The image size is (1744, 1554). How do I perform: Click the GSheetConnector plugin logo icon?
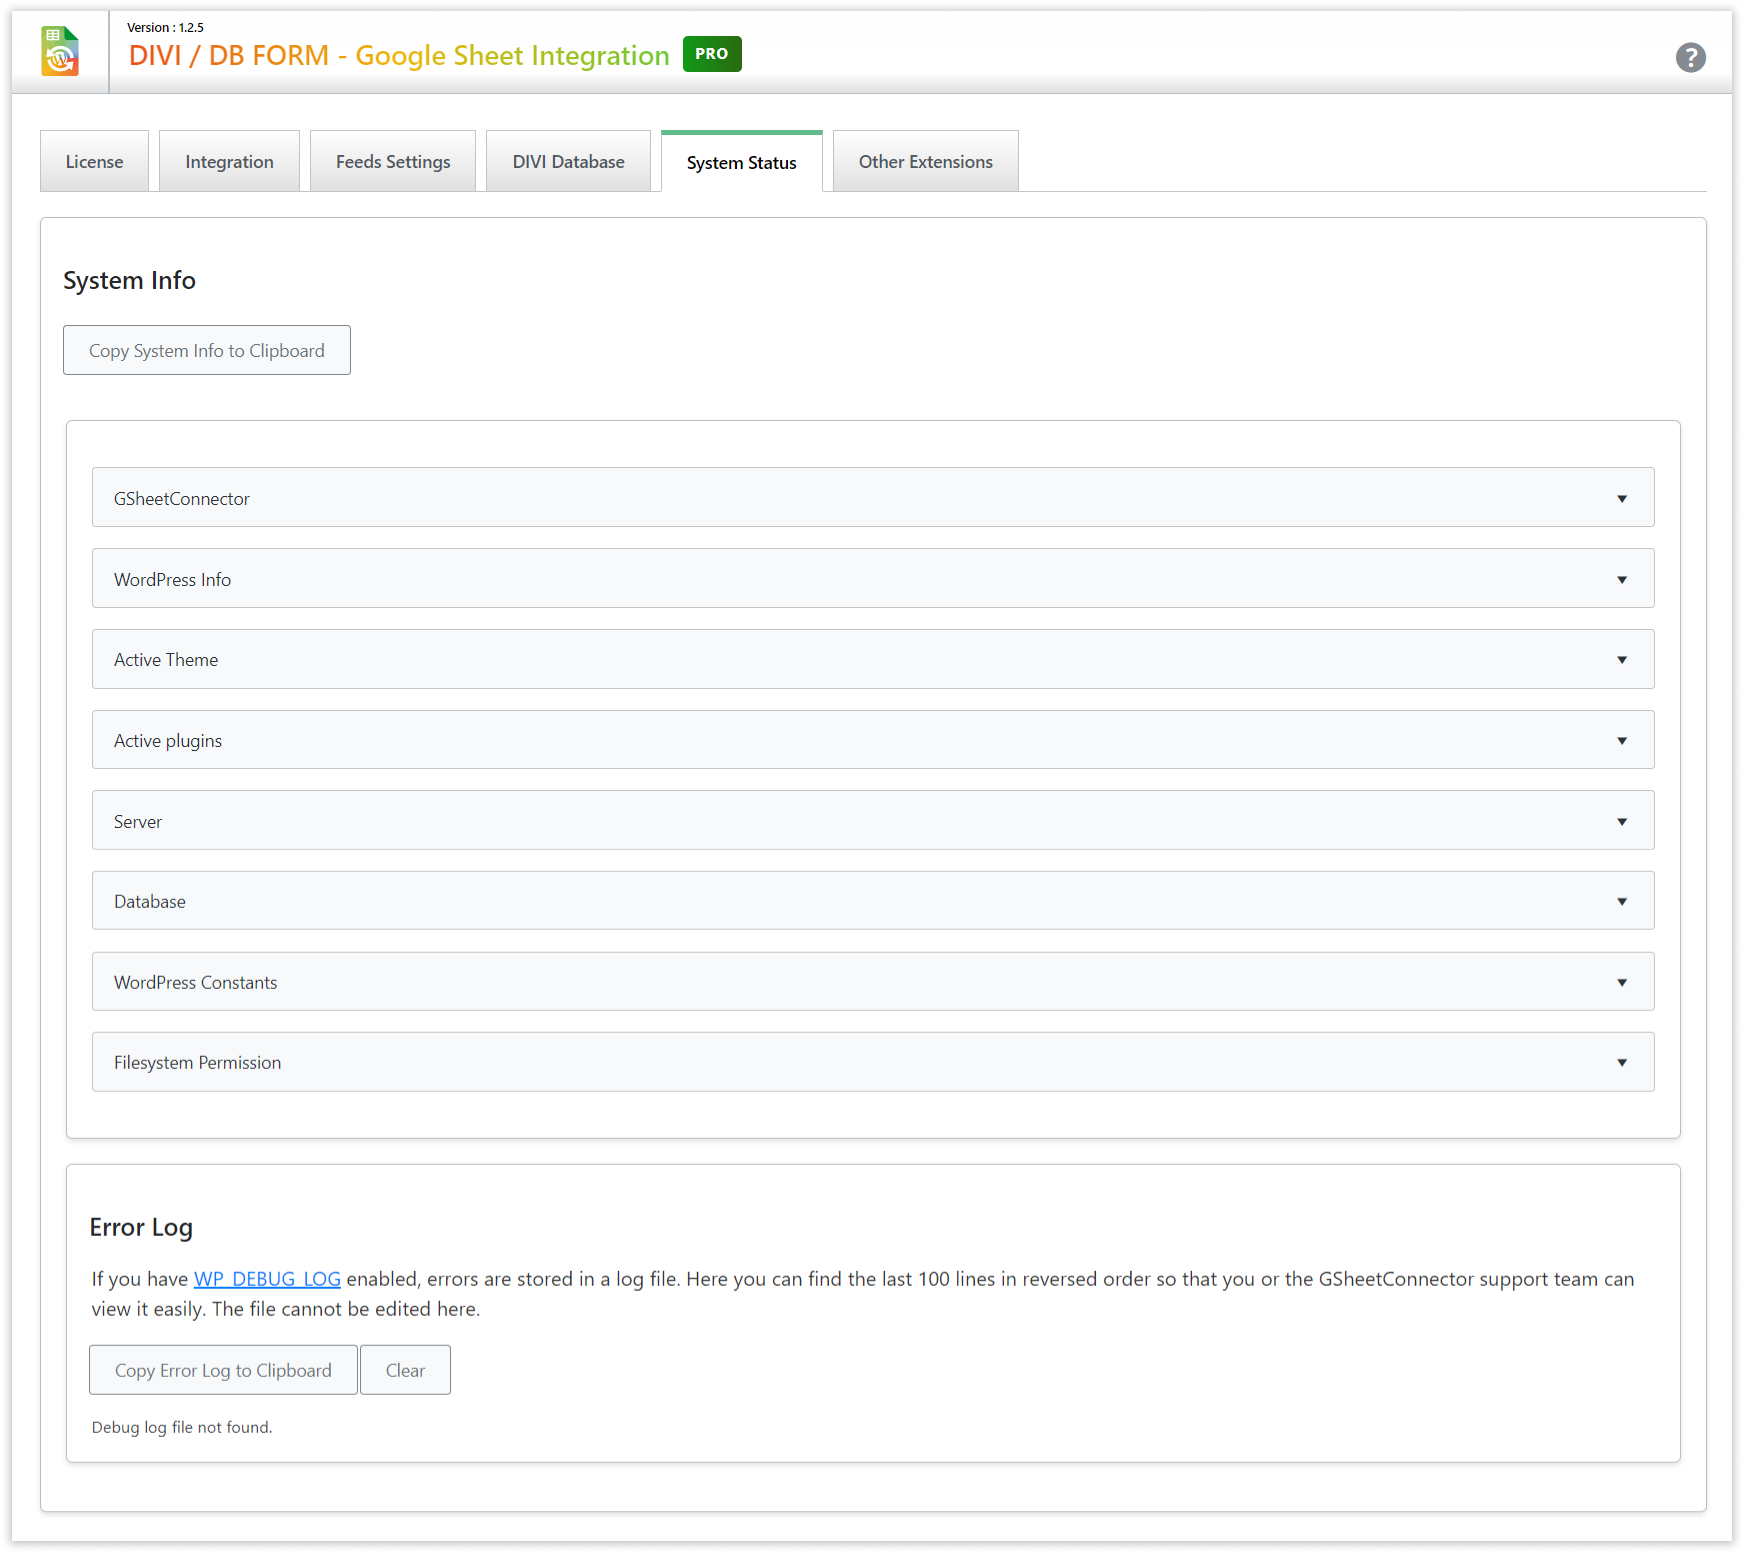click(x=60, y=52)
